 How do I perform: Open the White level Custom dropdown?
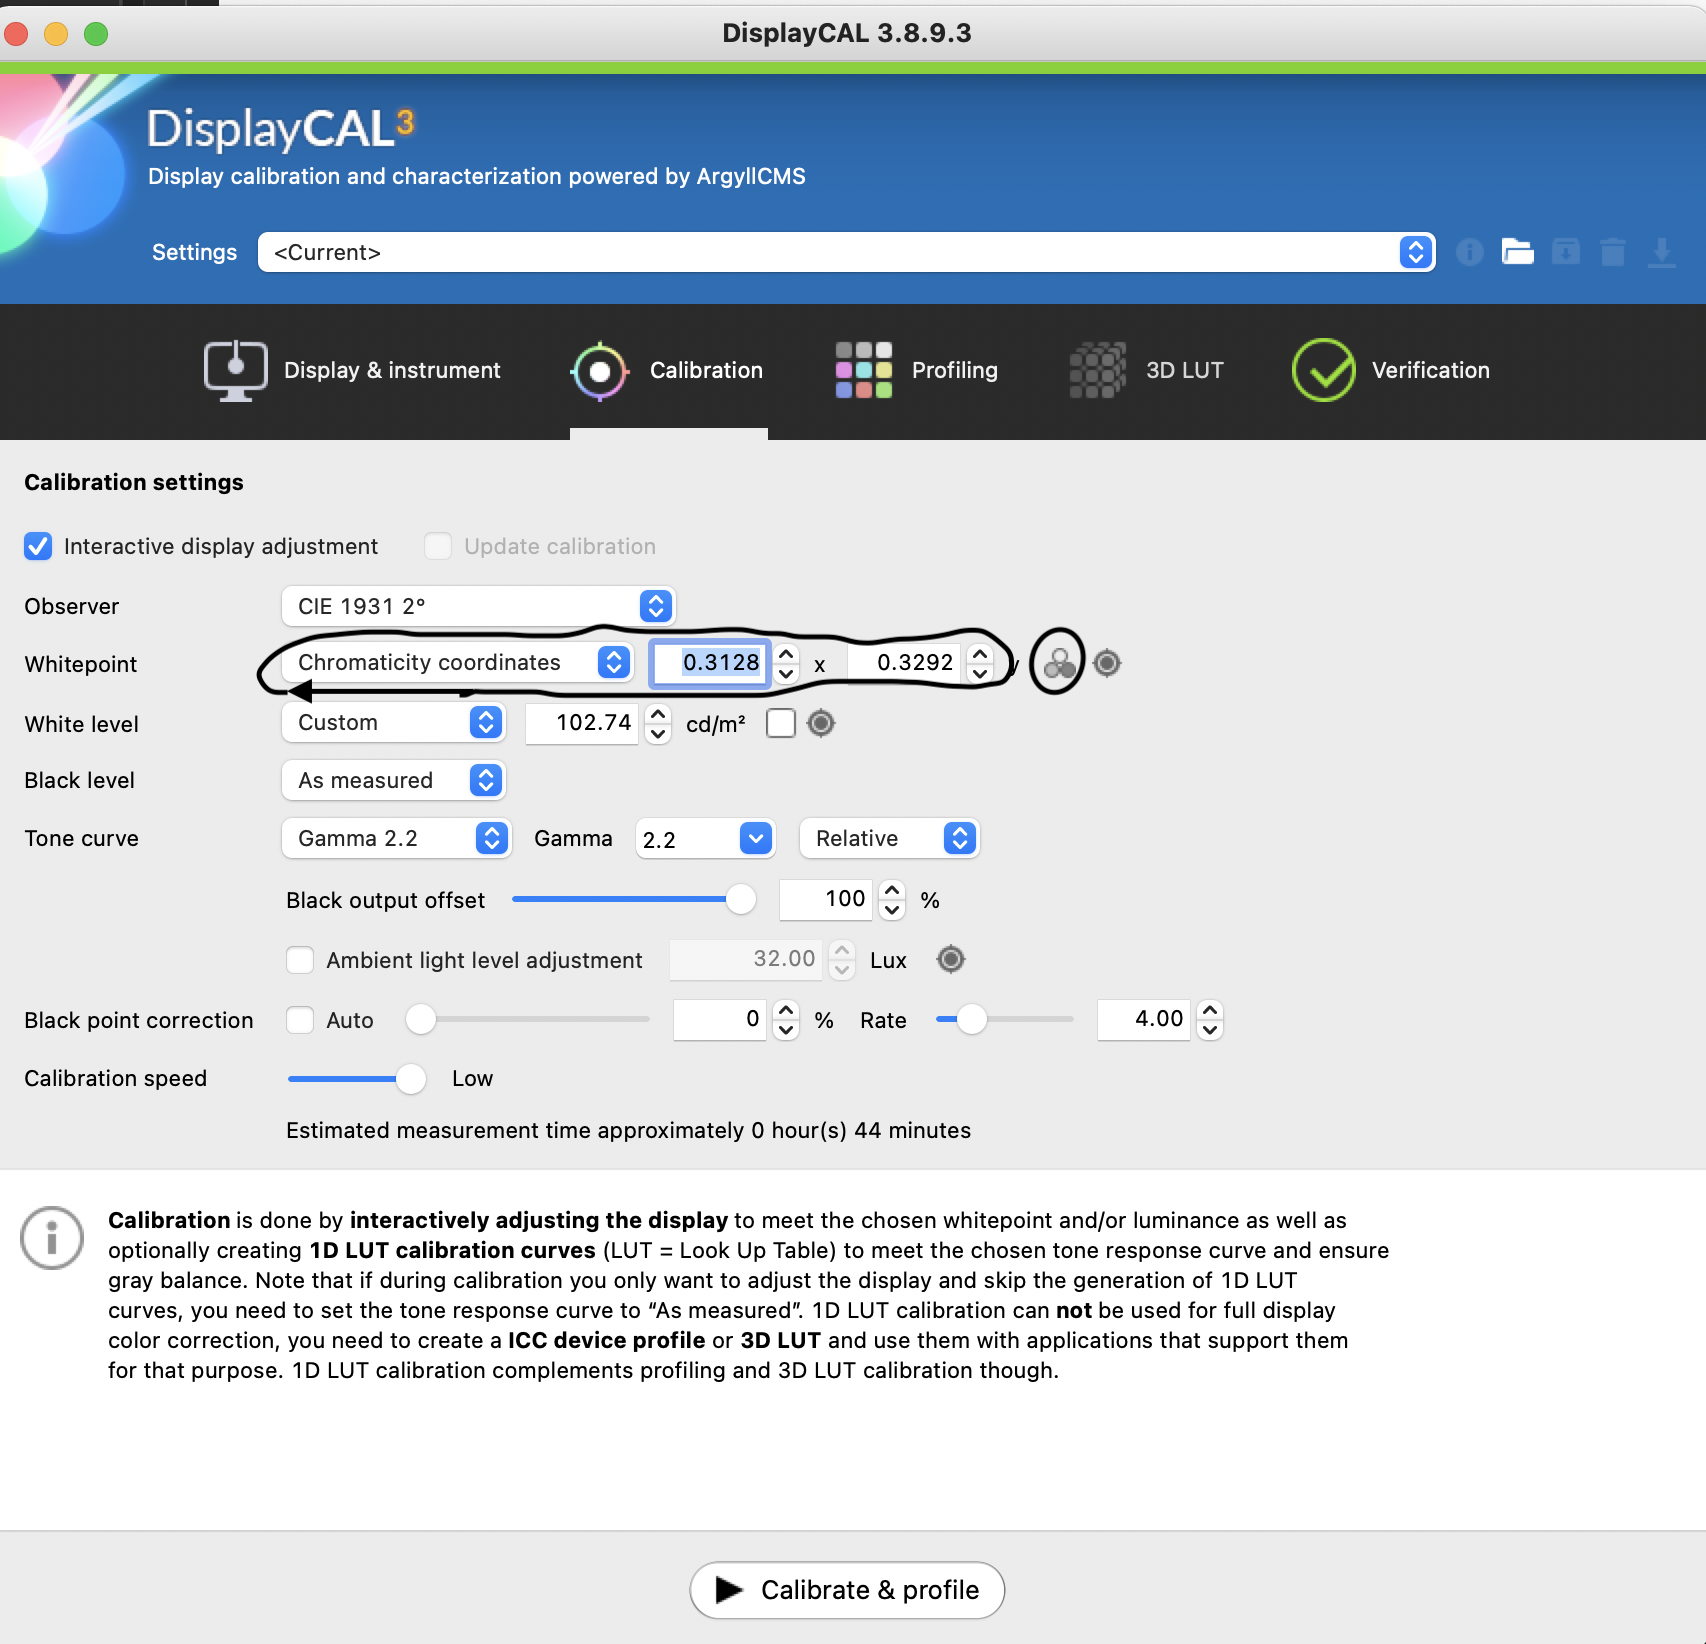coord(393,722)
